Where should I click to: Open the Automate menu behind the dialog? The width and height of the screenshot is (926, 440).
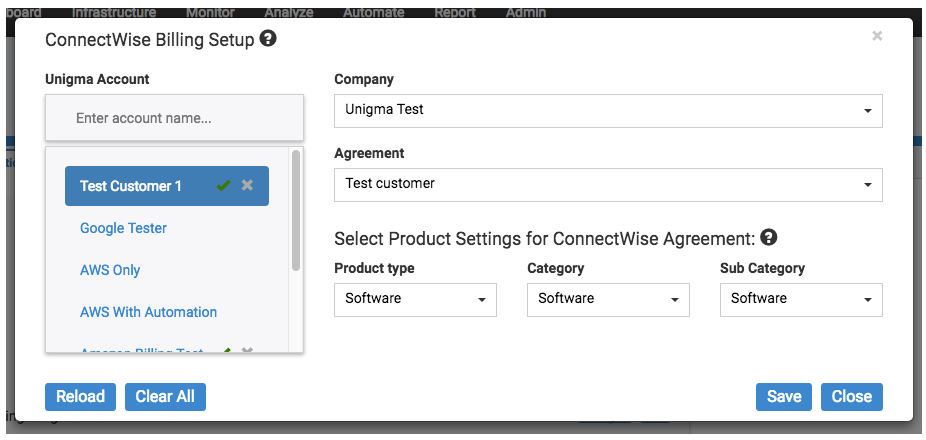coord(373,12)
